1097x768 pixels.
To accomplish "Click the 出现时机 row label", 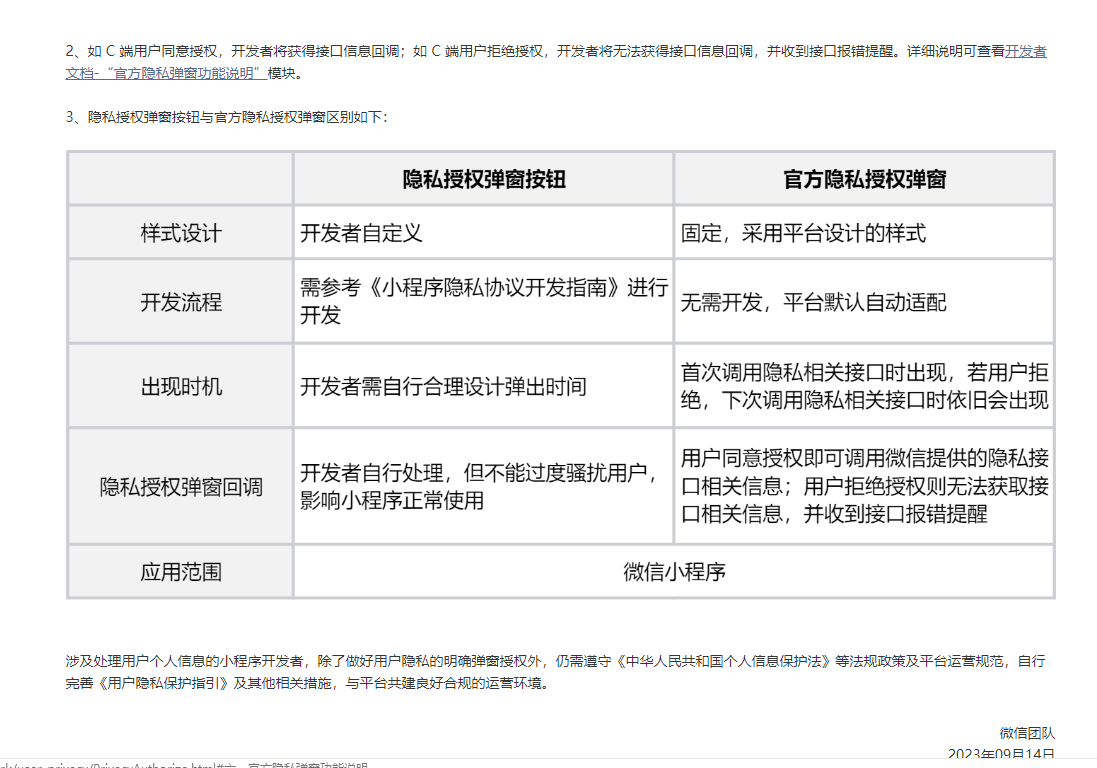I will 181,386.
